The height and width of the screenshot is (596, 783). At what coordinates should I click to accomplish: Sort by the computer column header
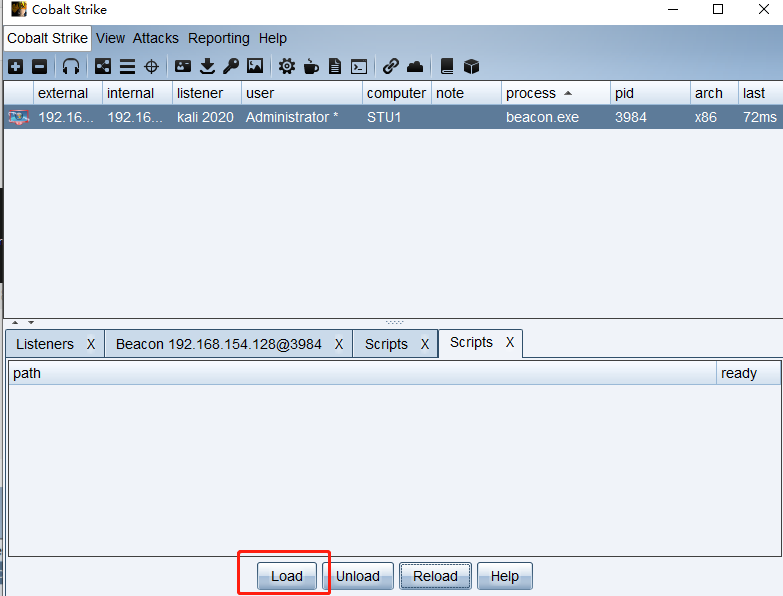point(396,93)
